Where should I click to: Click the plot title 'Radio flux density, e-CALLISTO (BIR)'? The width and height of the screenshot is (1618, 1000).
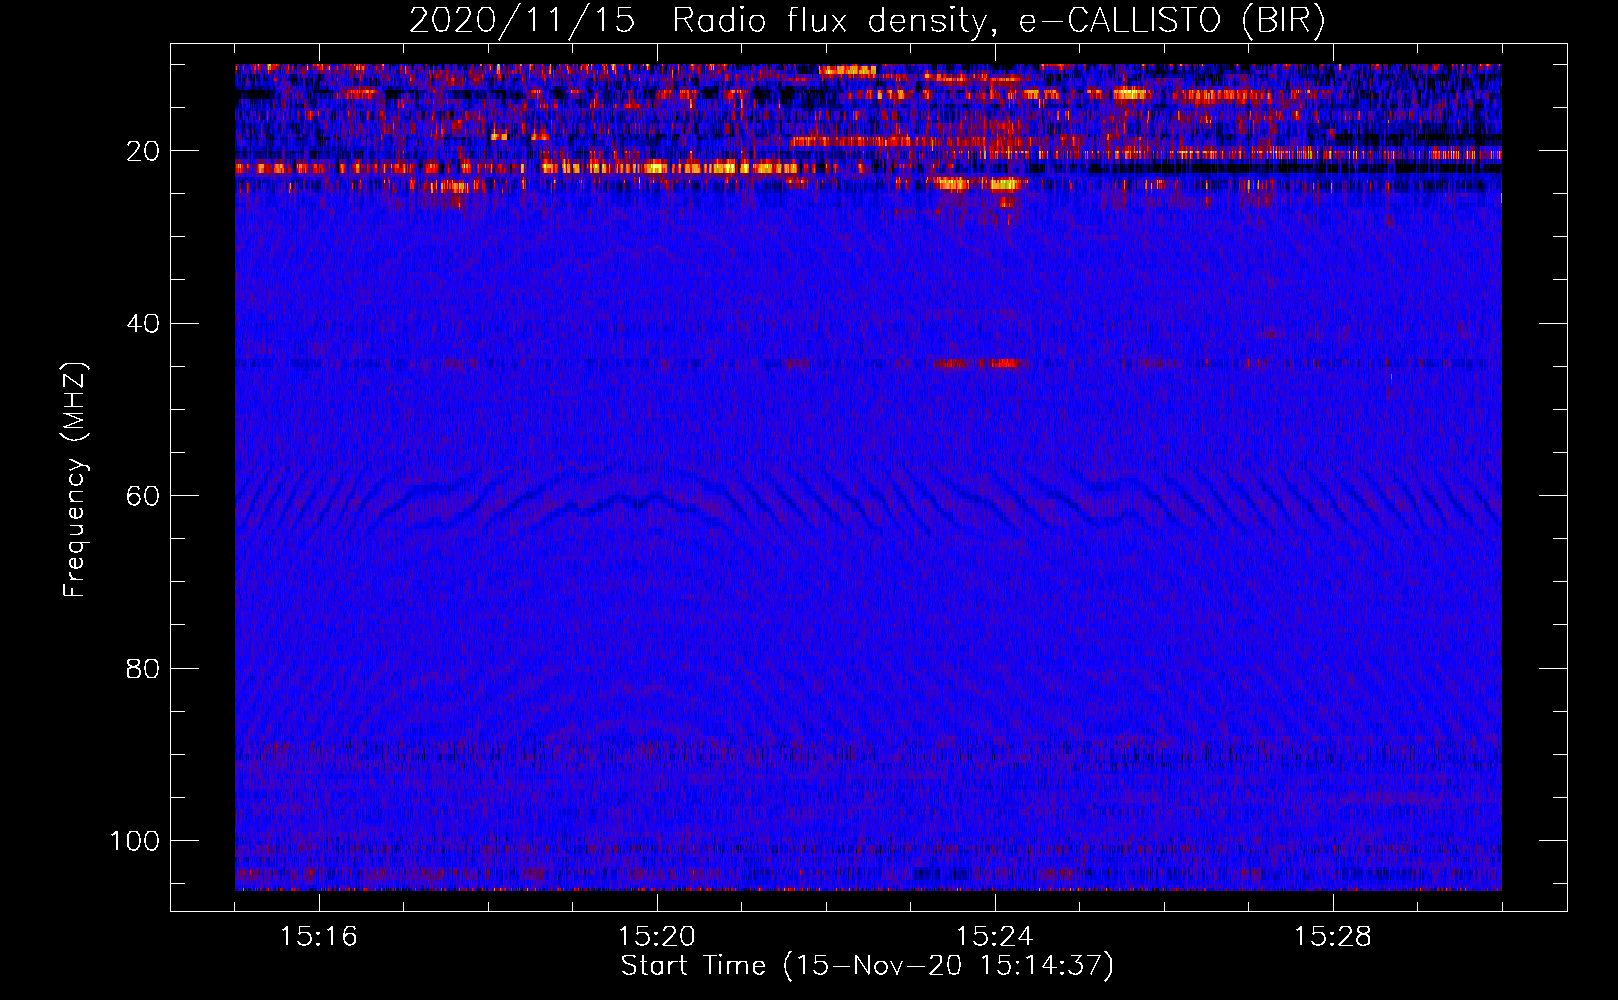(998, 20)
